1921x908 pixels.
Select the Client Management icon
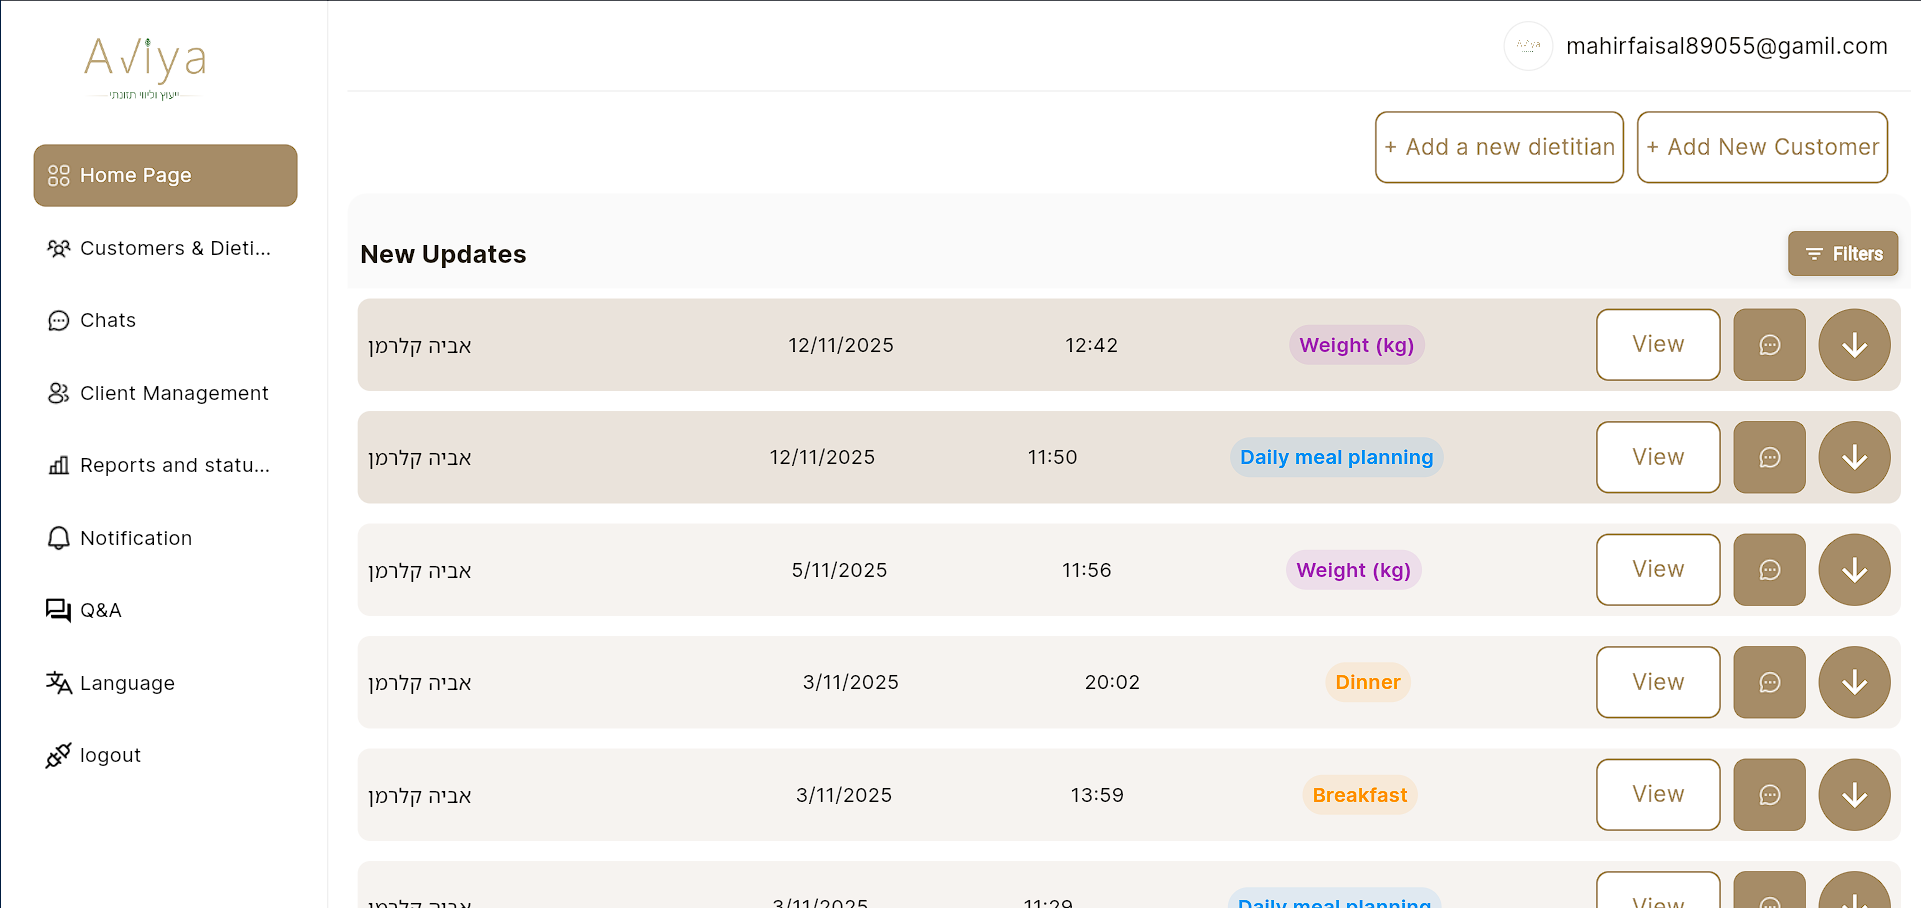(59, 393)
